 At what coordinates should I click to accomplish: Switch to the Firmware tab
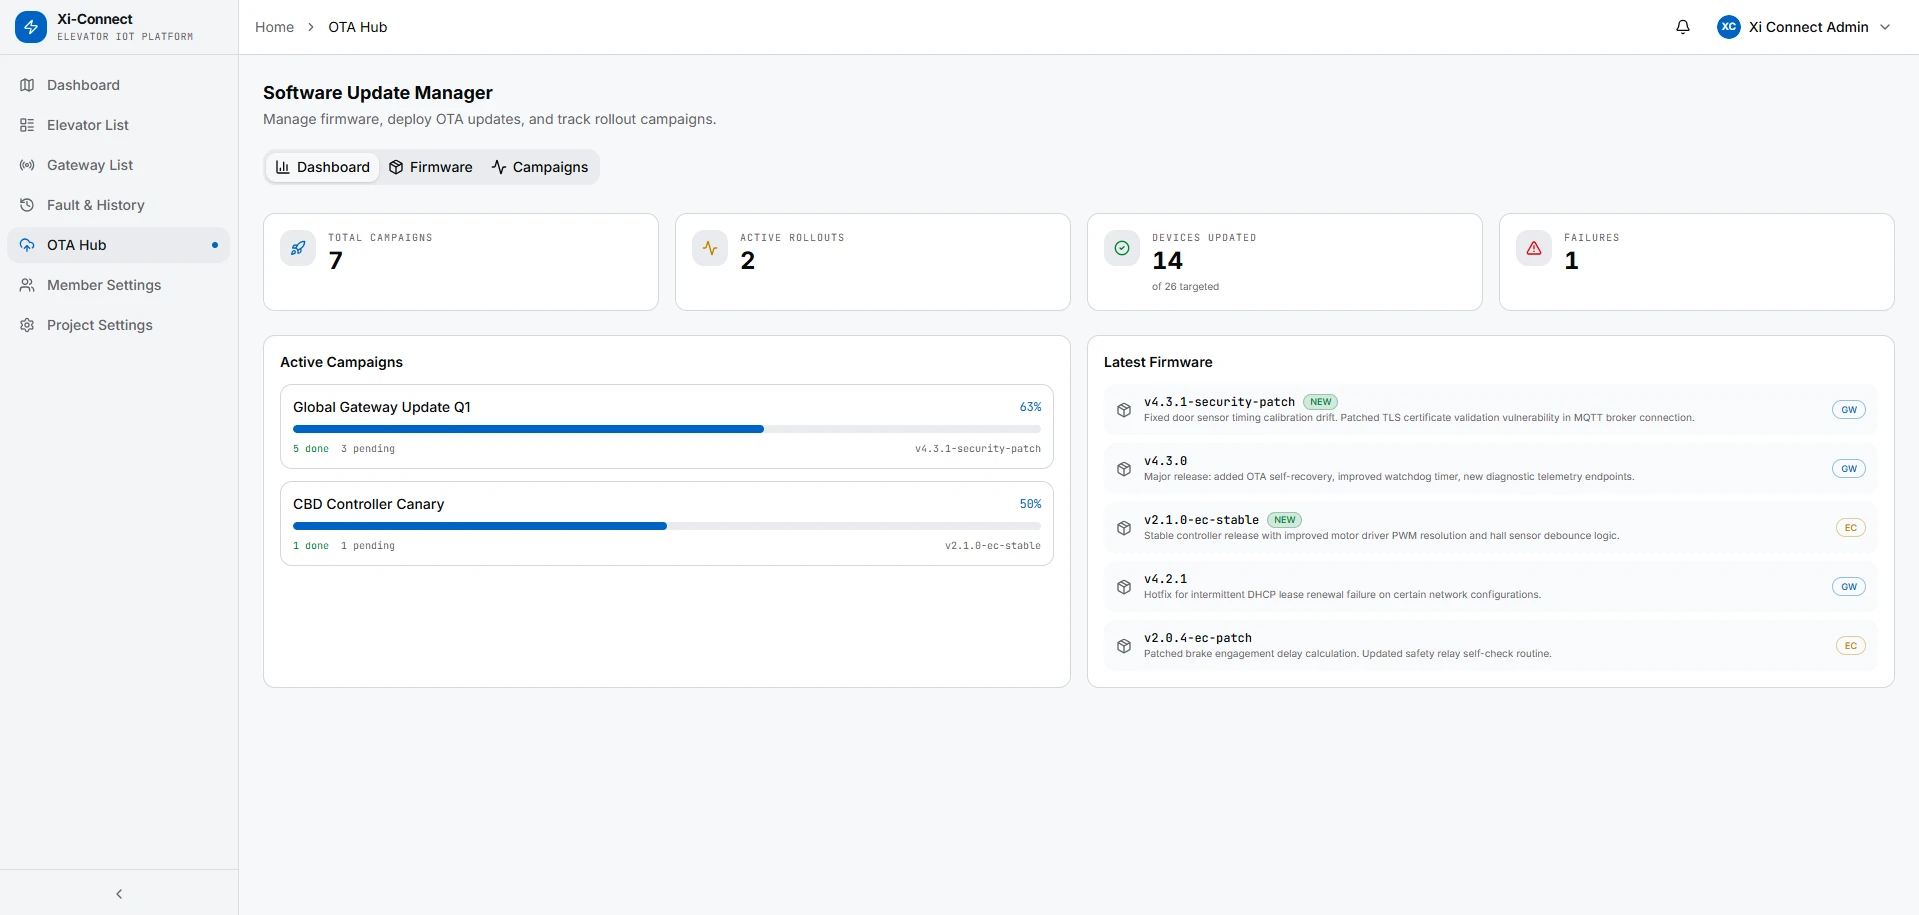431,167
